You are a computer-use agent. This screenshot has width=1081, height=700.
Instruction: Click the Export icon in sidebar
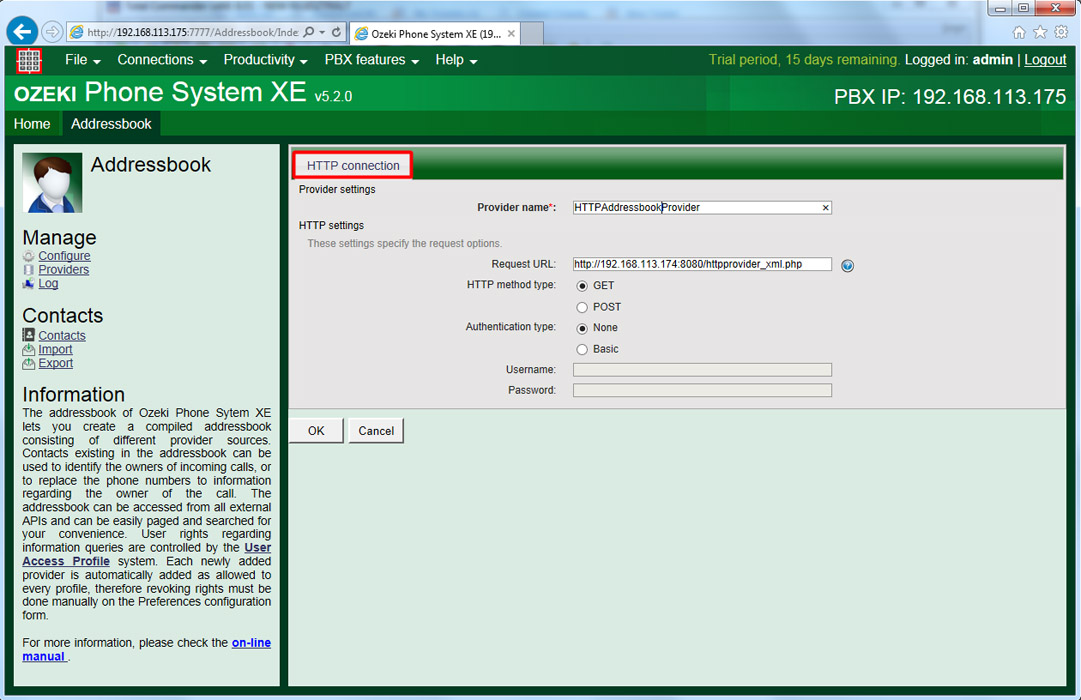[28, 363]
